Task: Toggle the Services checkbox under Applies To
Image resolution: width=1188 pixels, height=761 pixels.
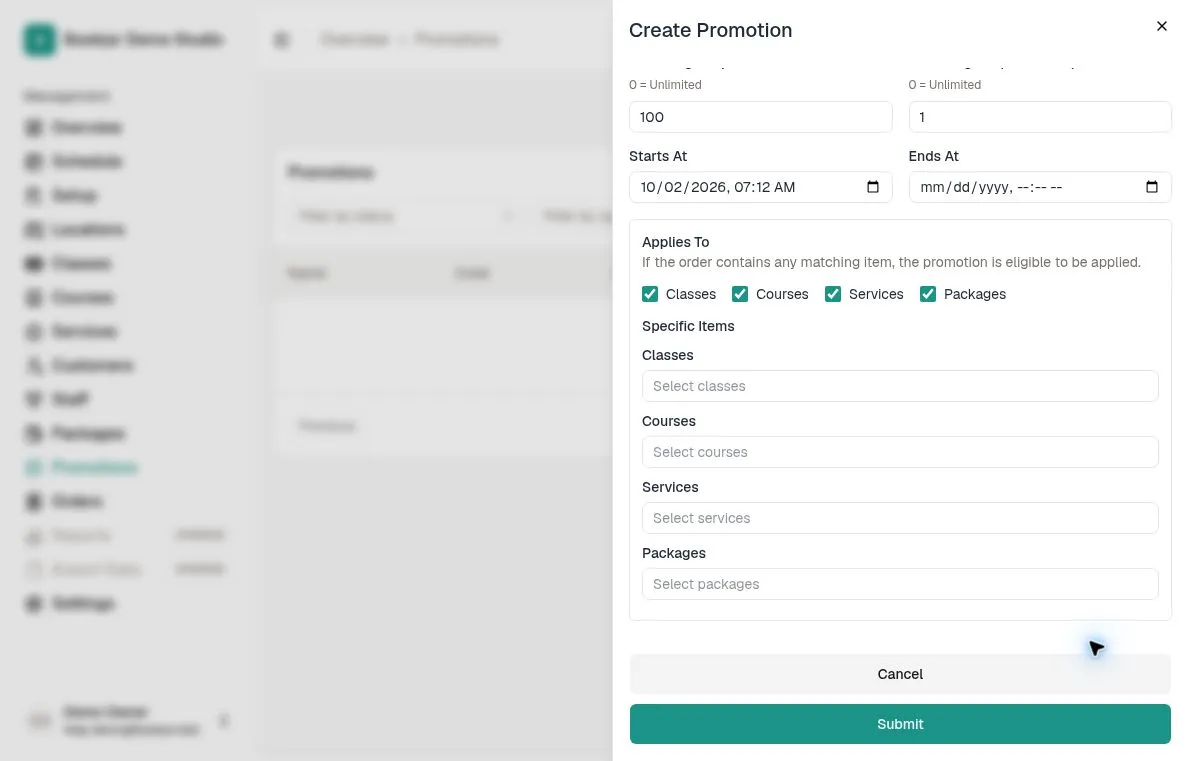Action: (x=833, y=294)
